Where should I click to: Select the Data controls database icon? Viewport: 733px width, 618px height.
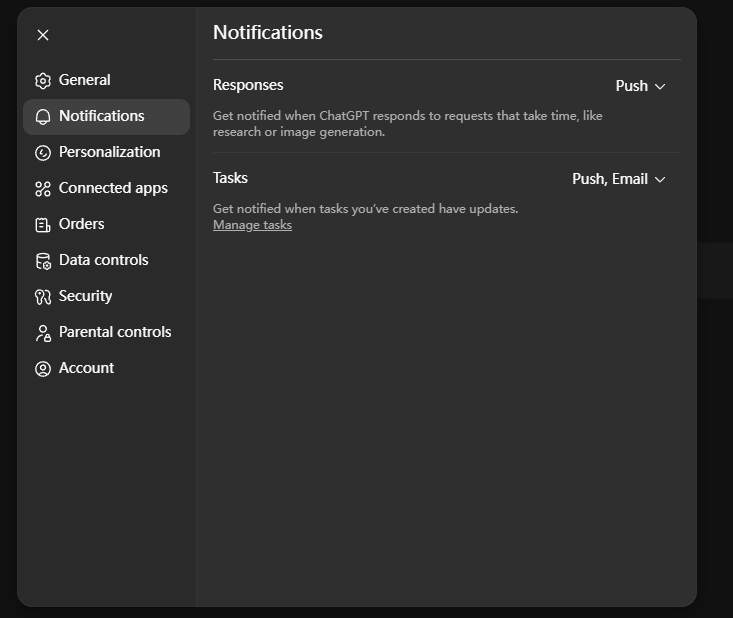click(42, 261)
